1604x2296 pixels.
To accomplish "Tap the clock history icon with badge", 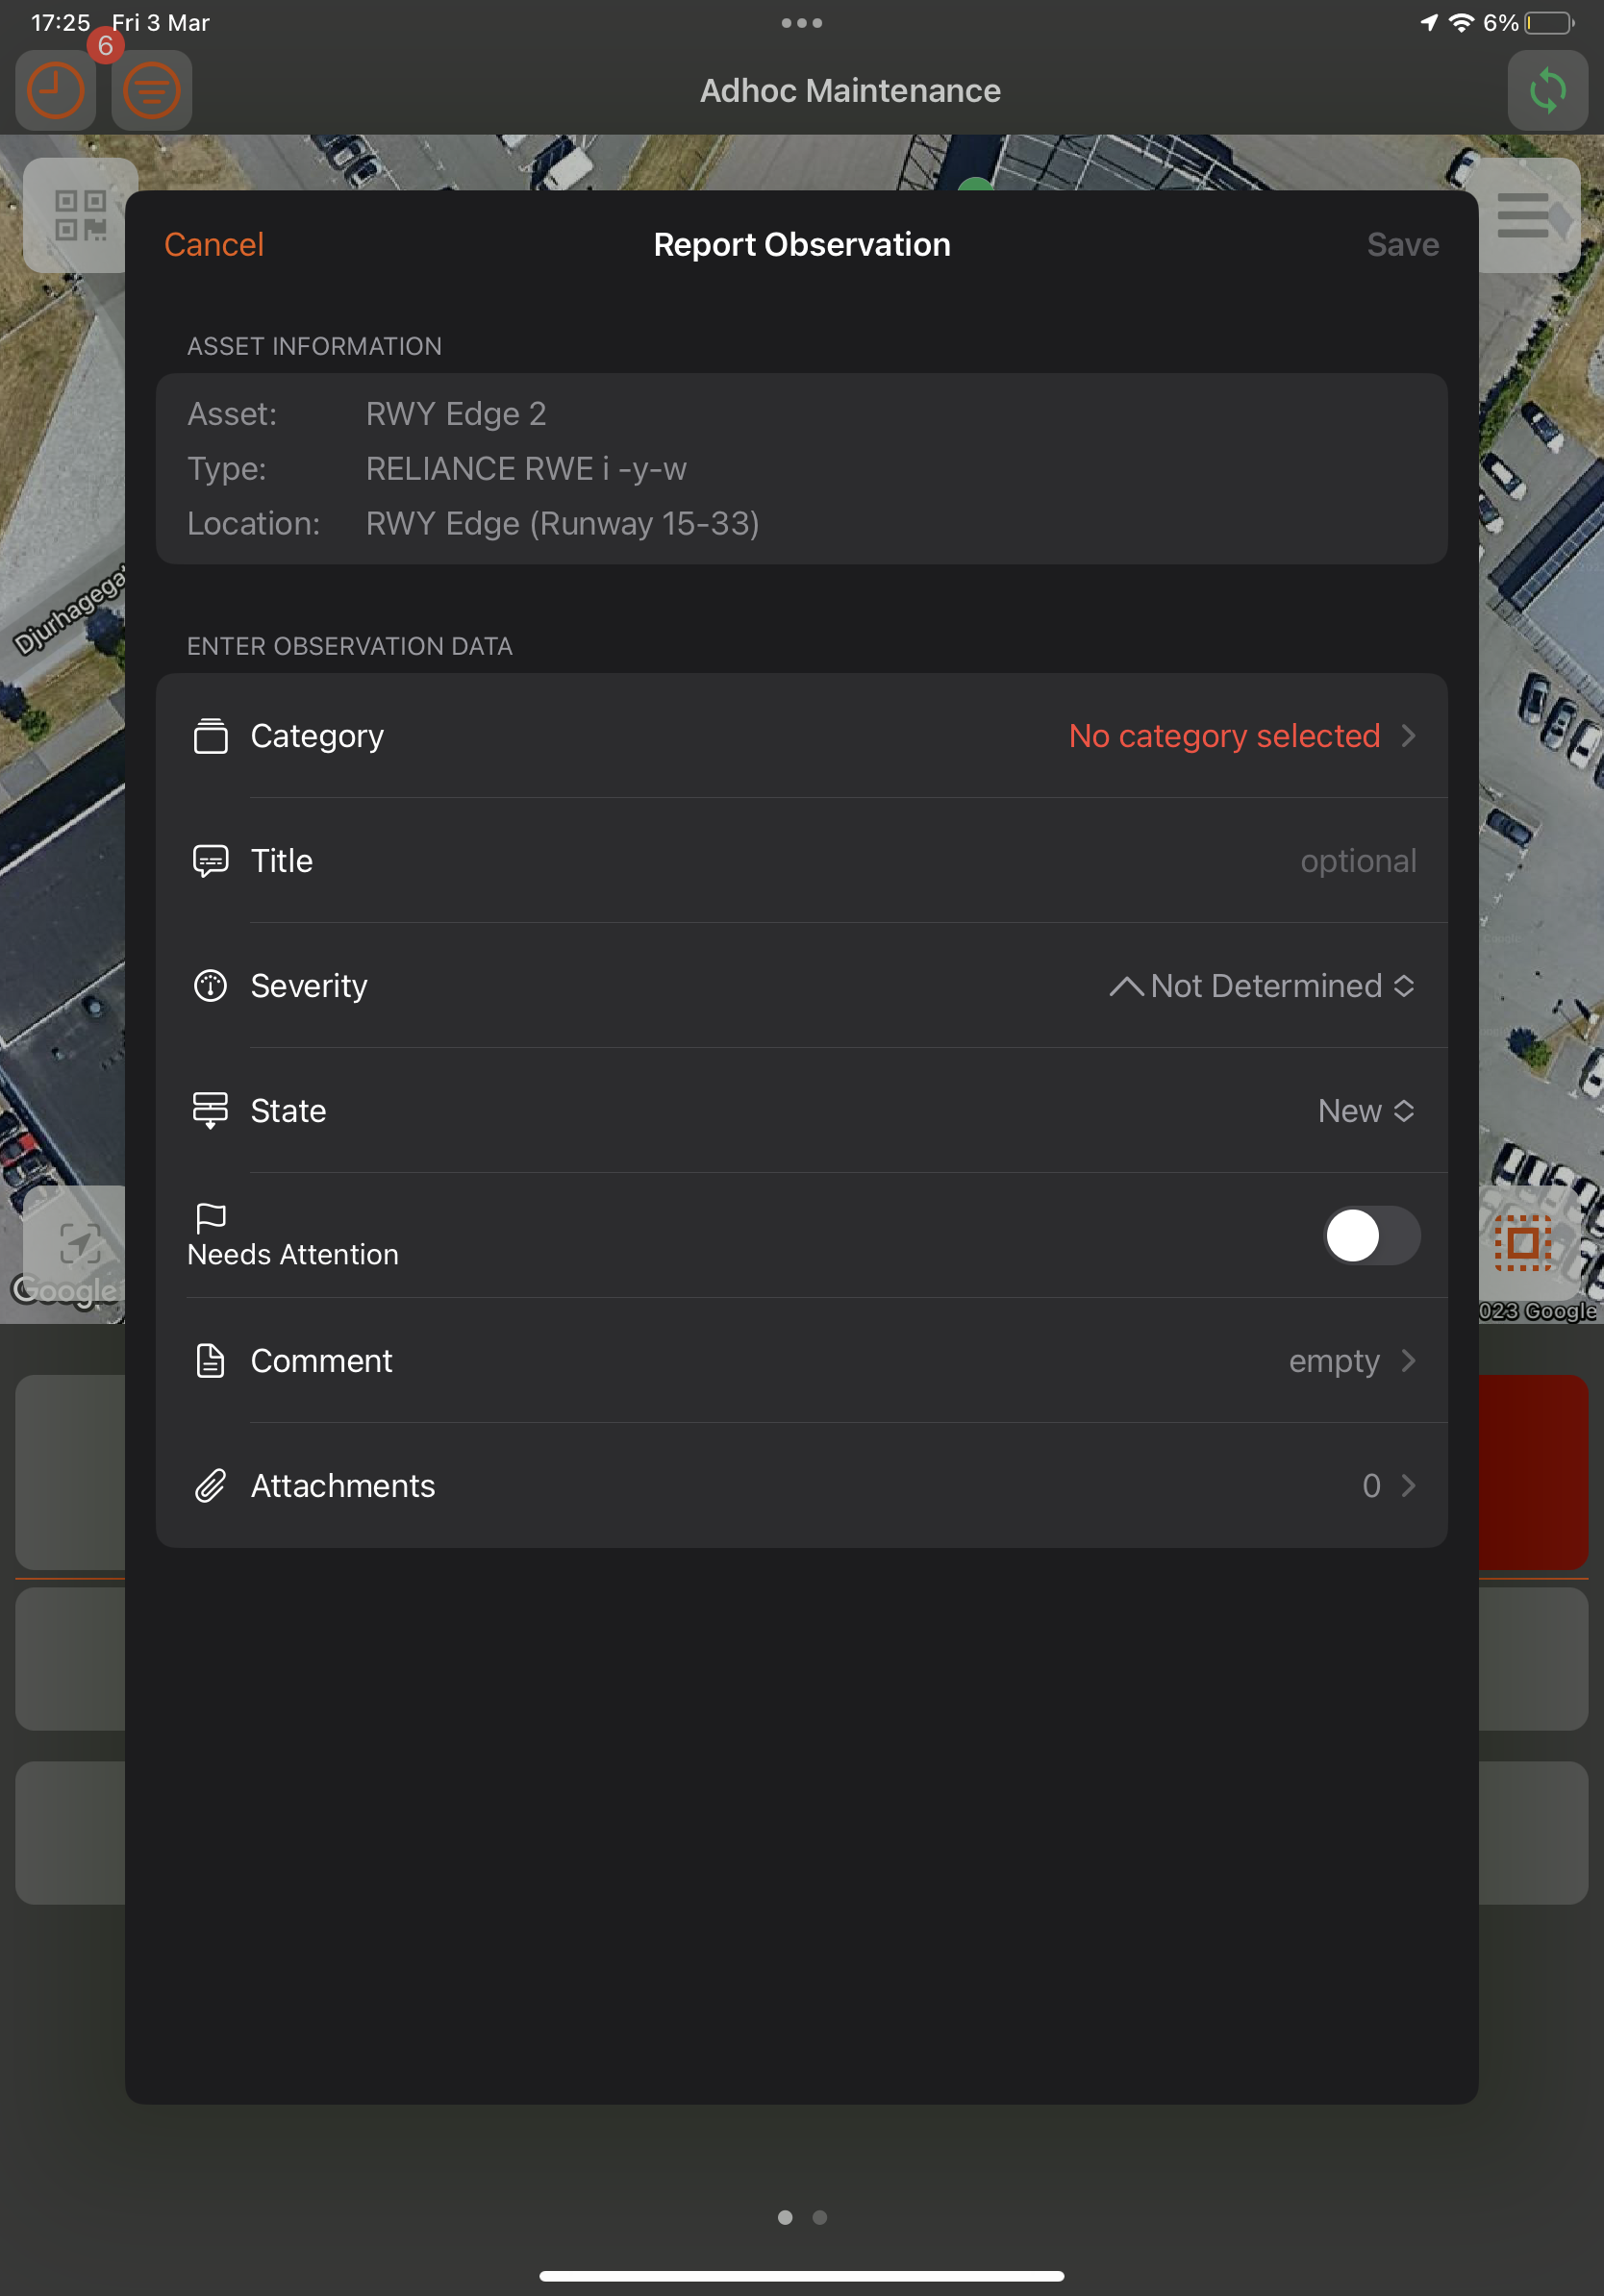I will [56, 91].
